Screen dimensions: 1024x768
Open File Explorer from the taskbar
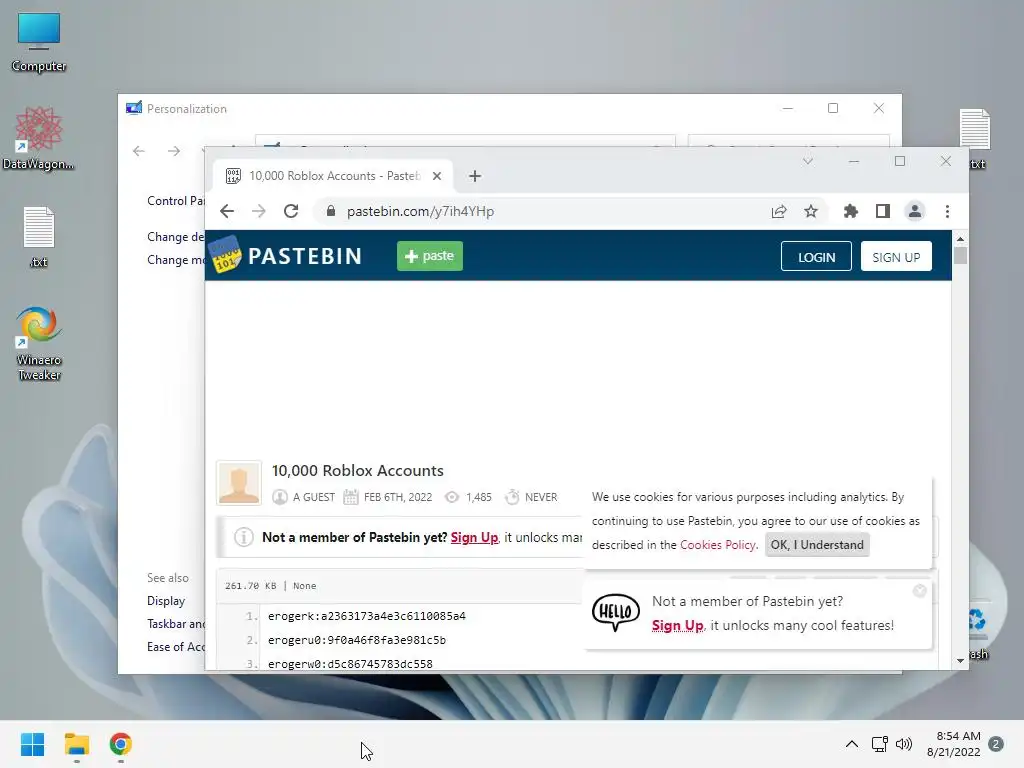[x=76, y=744]
